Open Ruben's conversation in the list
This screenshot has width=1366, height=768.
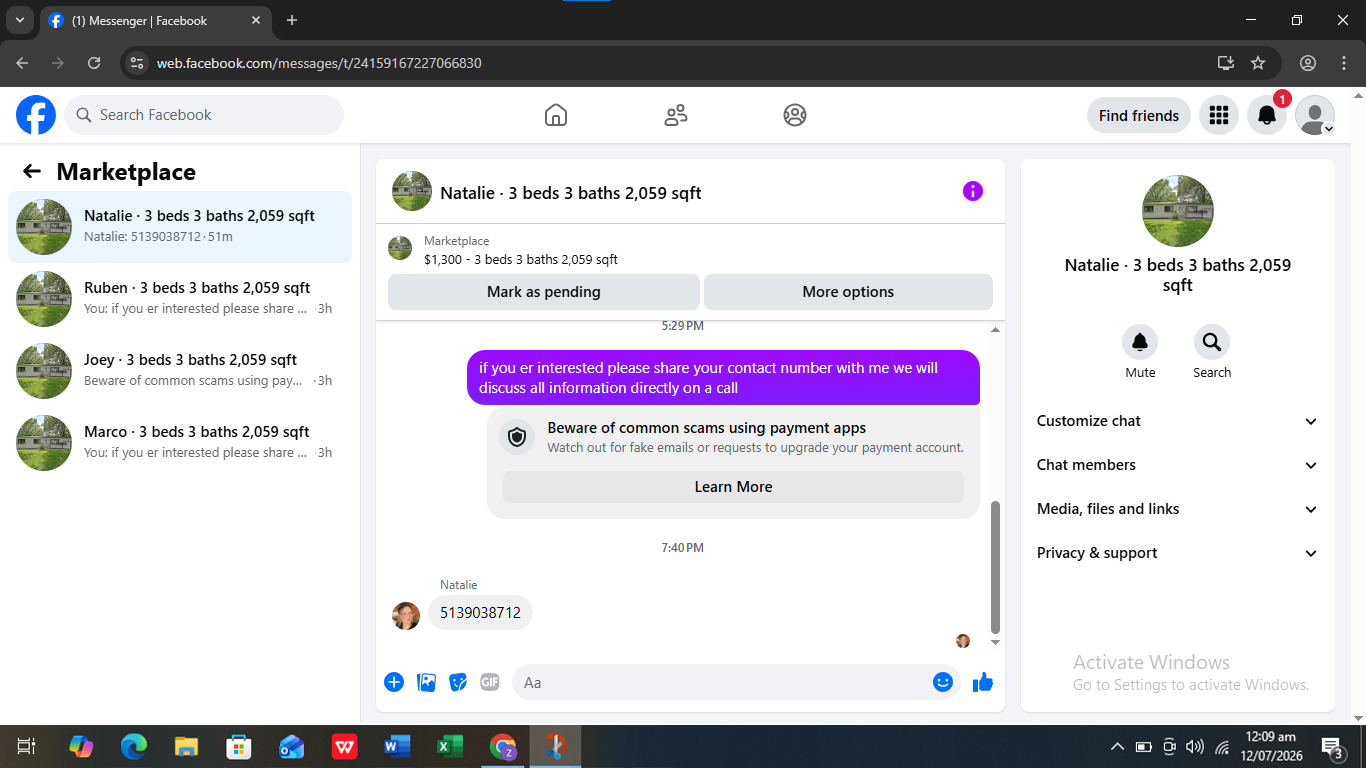[x=180, y=299]
